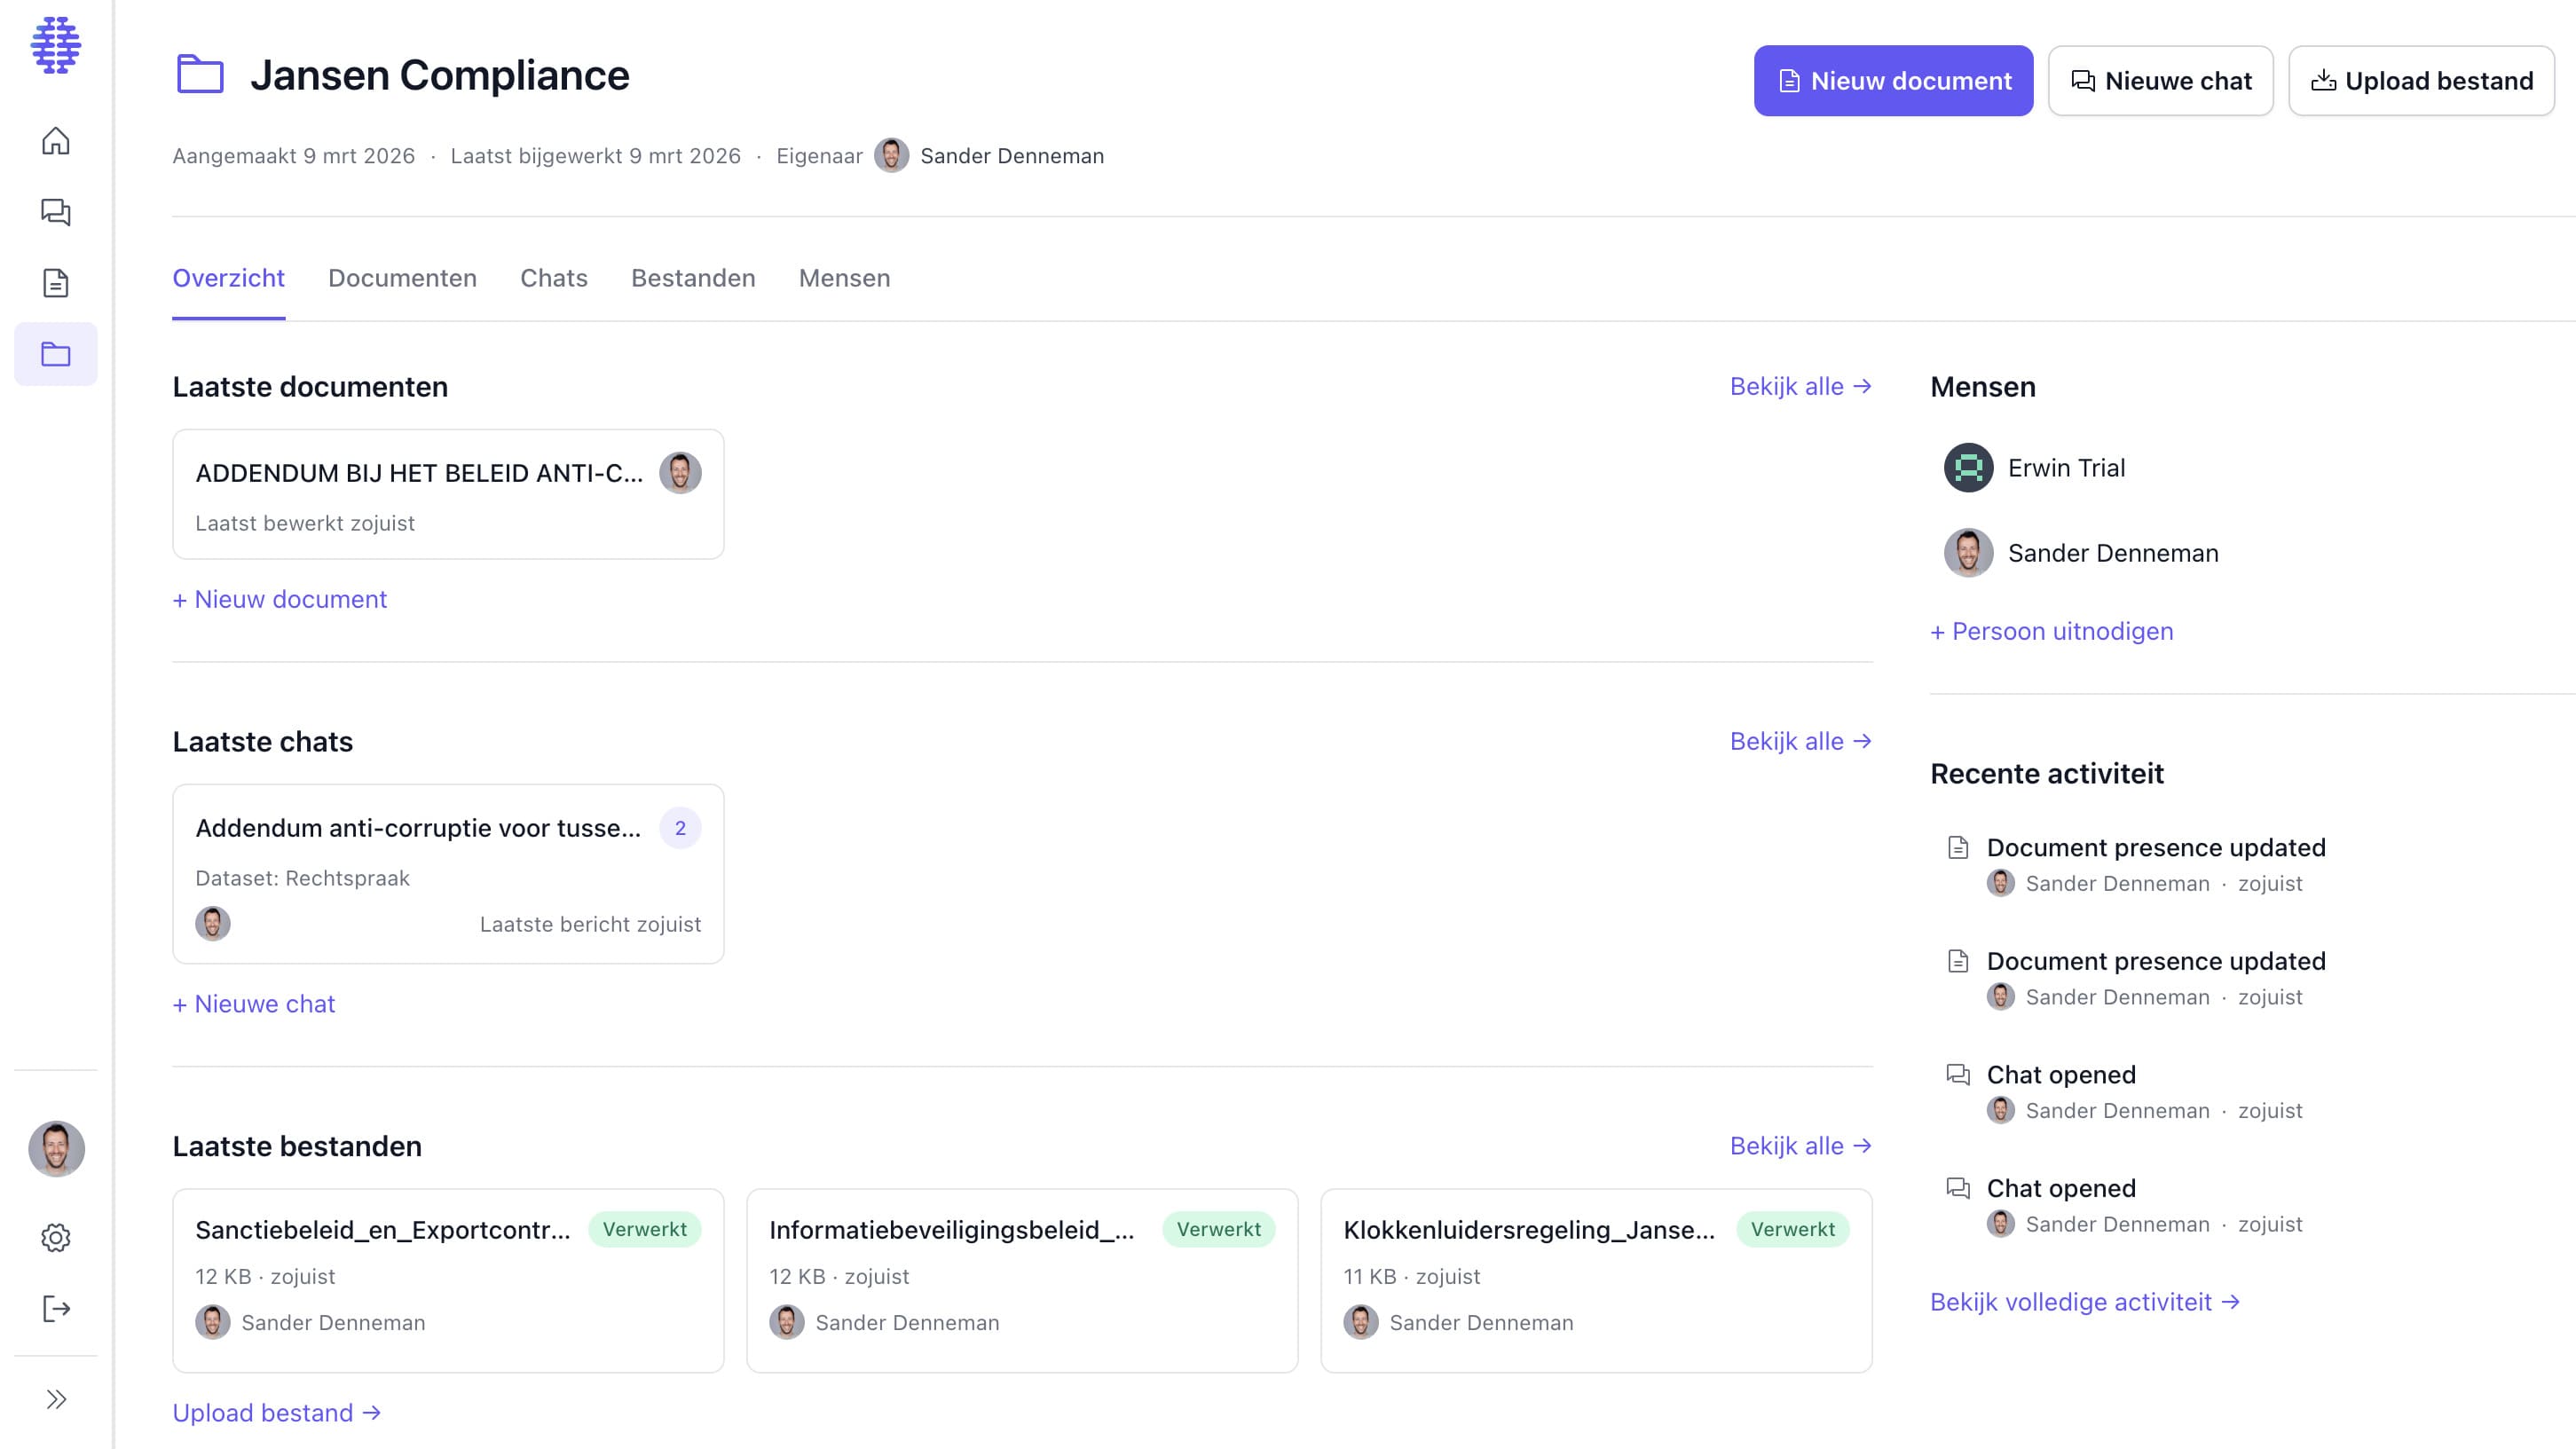Expand sidebar with double chevron icon
The height and width of the screenshot is (1449, 2576).
tap(56, 1399)
